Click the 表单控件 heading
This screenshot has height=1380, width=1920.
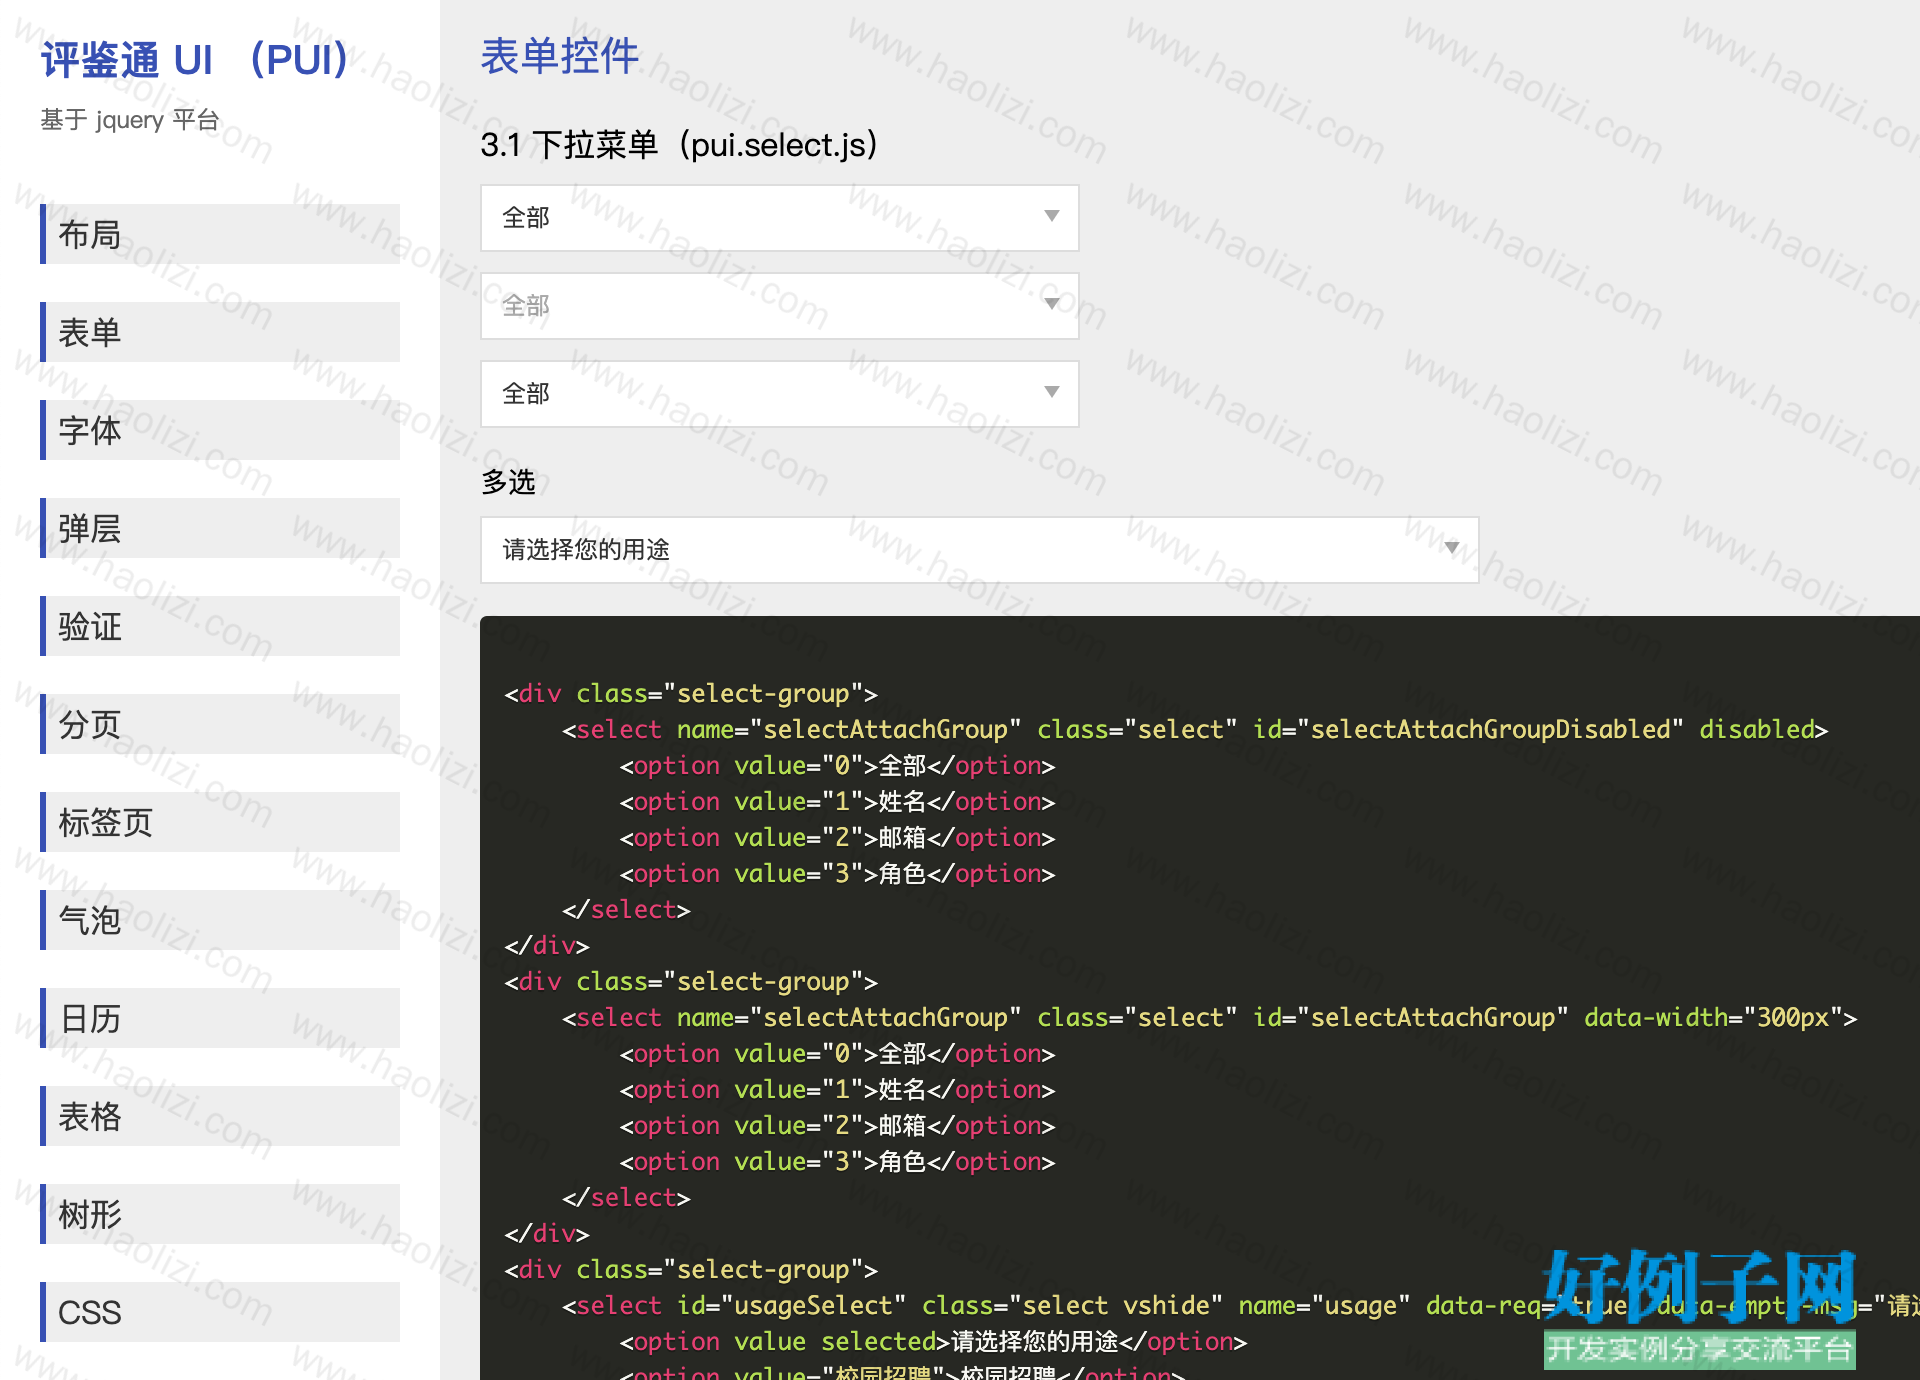tap(560, 56)
